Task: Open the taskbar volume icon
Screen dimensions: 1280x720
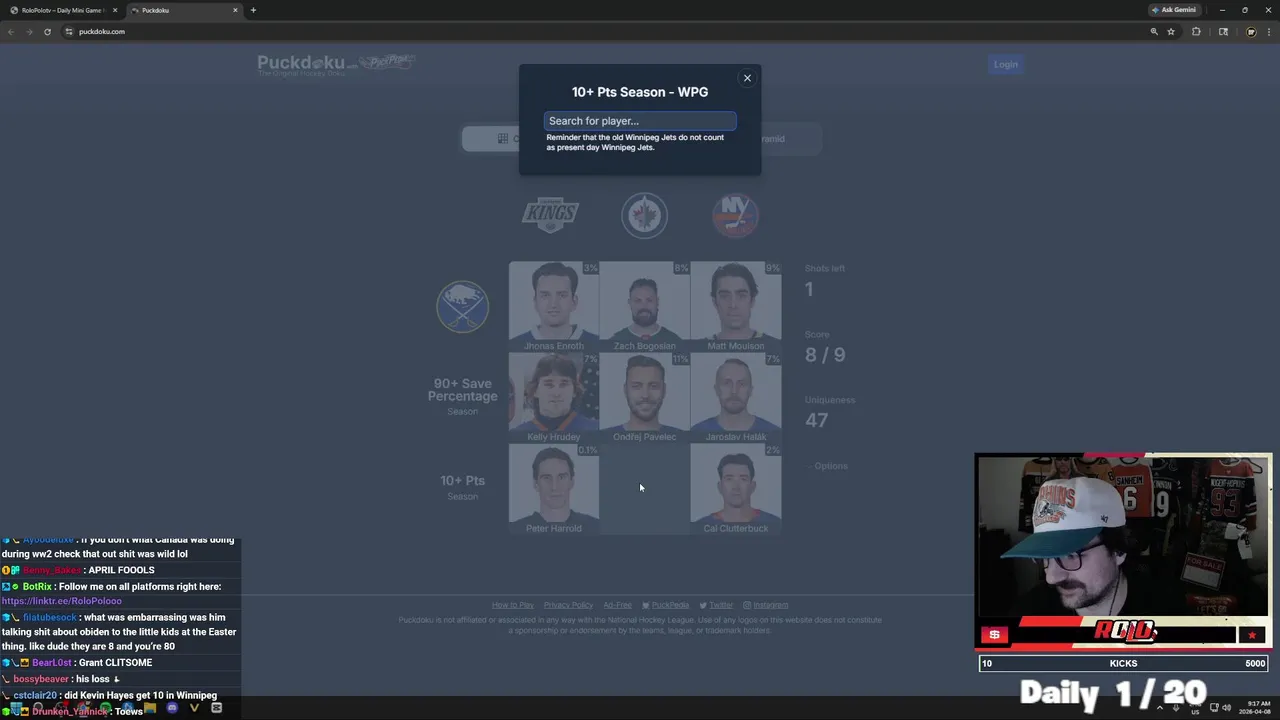Action: [x=1227, y=707]
